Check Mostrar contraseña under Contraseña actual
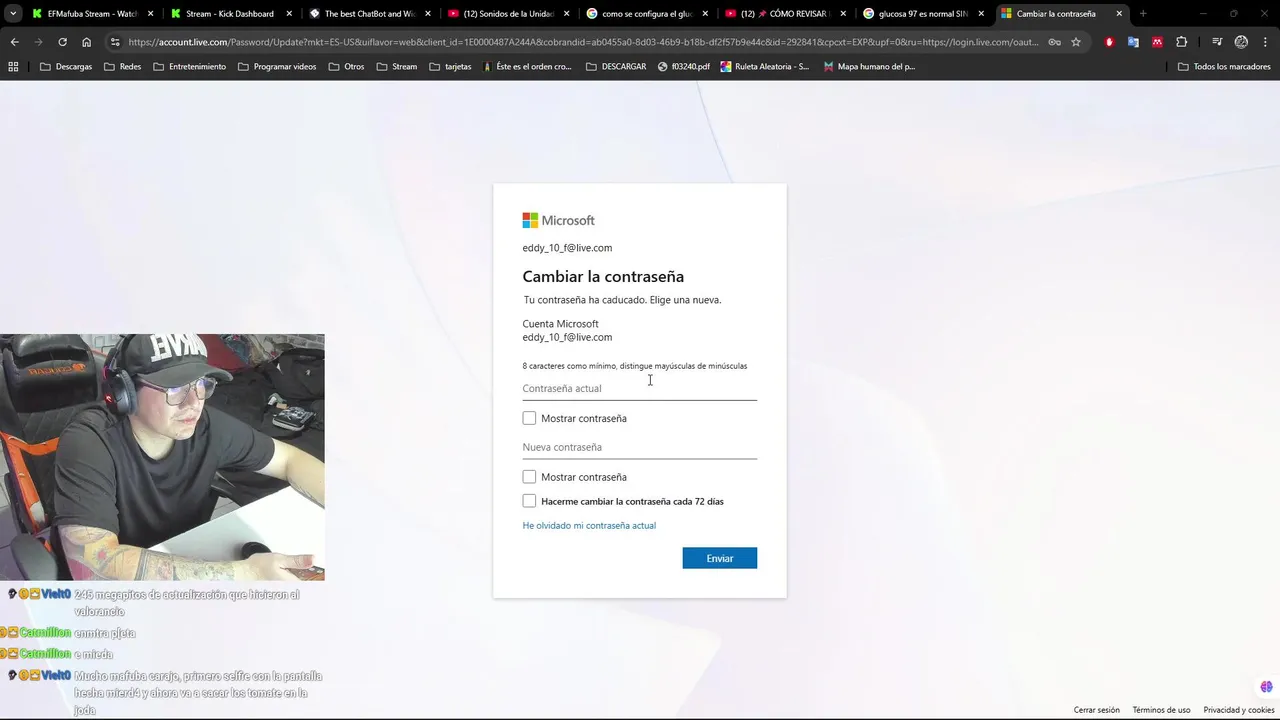The image size is (1280, 720). point(529,418)
